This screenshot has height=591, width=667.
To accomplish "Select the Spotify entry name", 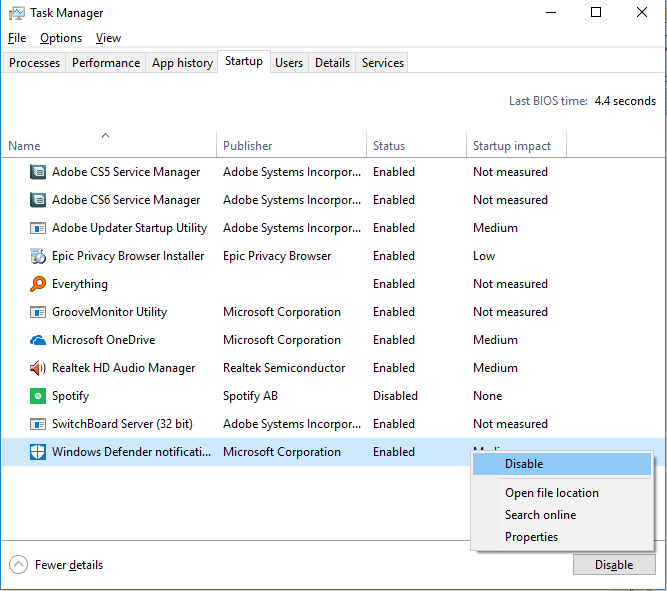I will [x=71, y=396].
